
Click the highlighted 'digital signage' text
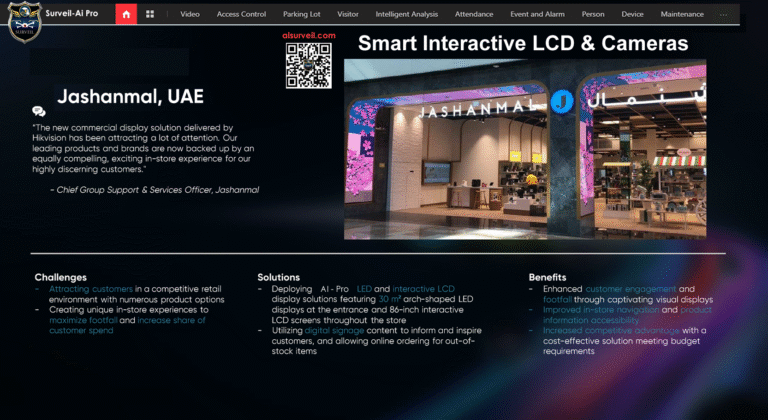click(335, 330)
